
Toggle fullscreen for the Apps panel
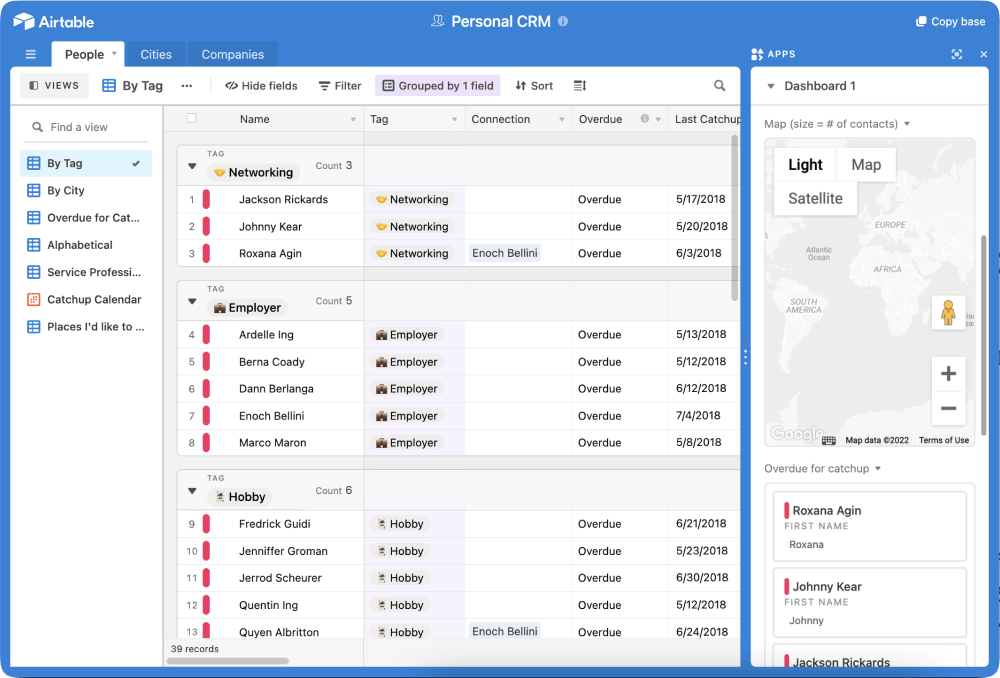(957, 54)
